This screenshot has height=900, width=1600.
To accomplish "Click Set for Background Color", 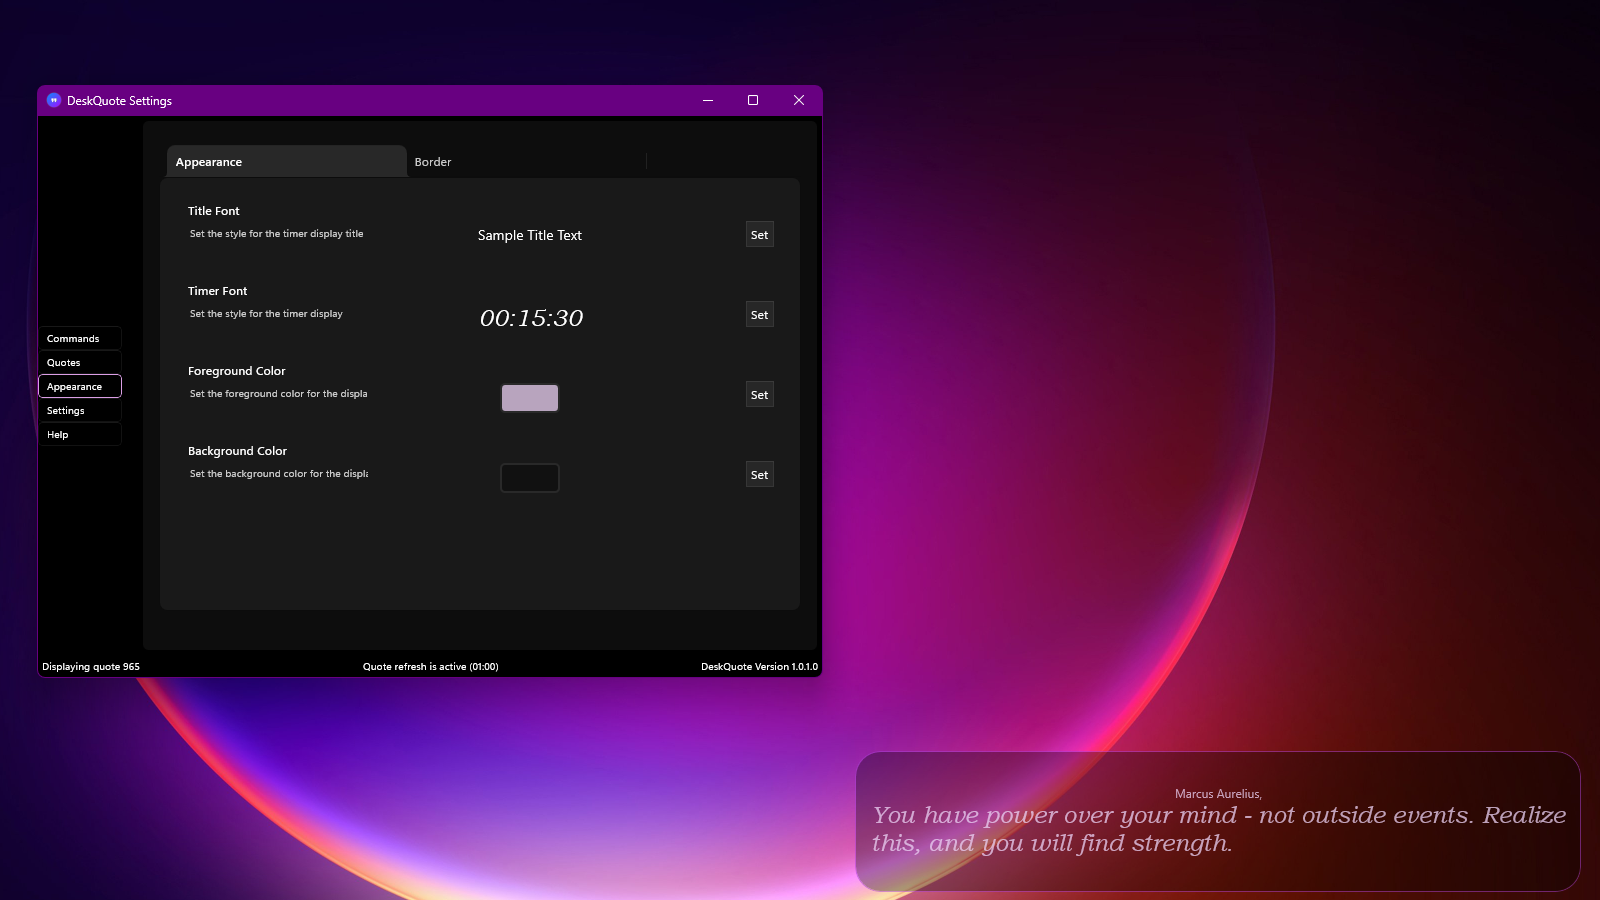I will (x=759, y=474).
